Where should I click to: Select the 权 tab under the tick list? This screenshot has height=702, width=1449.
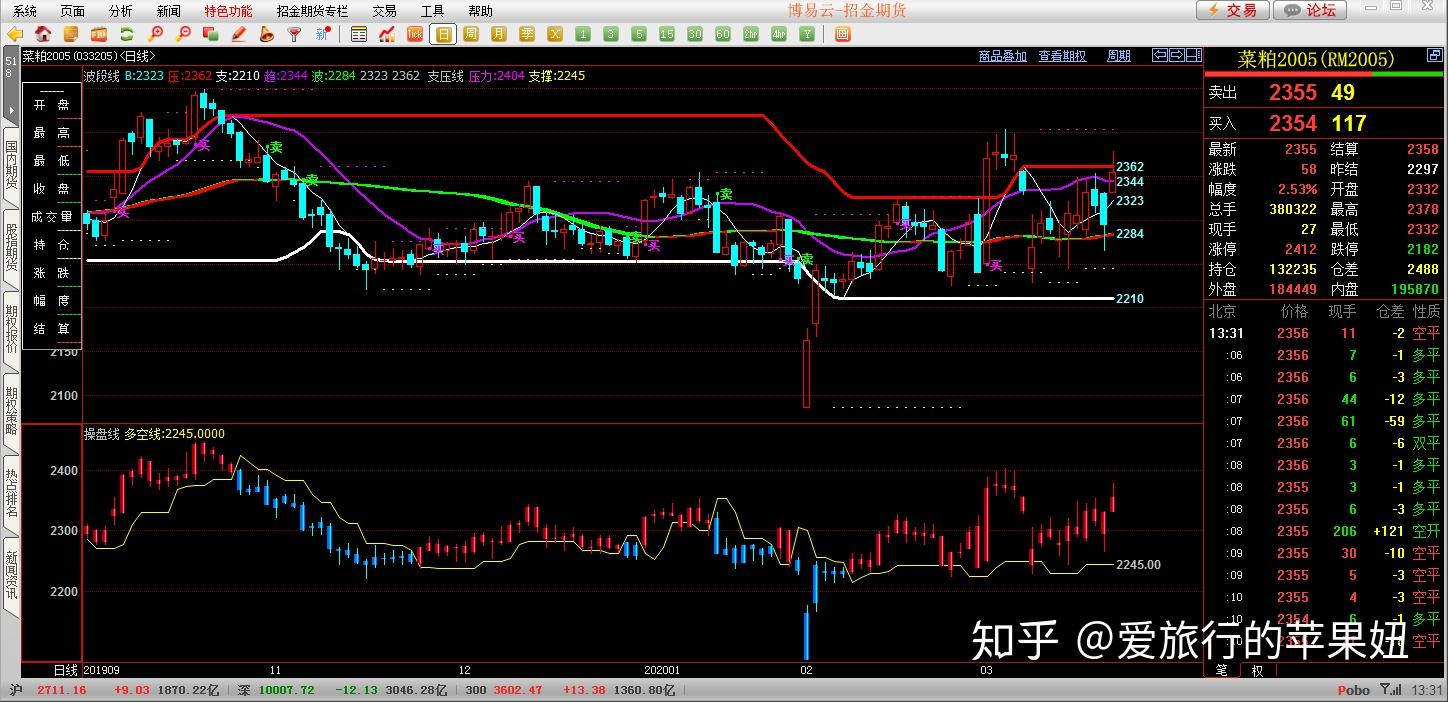(1257, 670)
